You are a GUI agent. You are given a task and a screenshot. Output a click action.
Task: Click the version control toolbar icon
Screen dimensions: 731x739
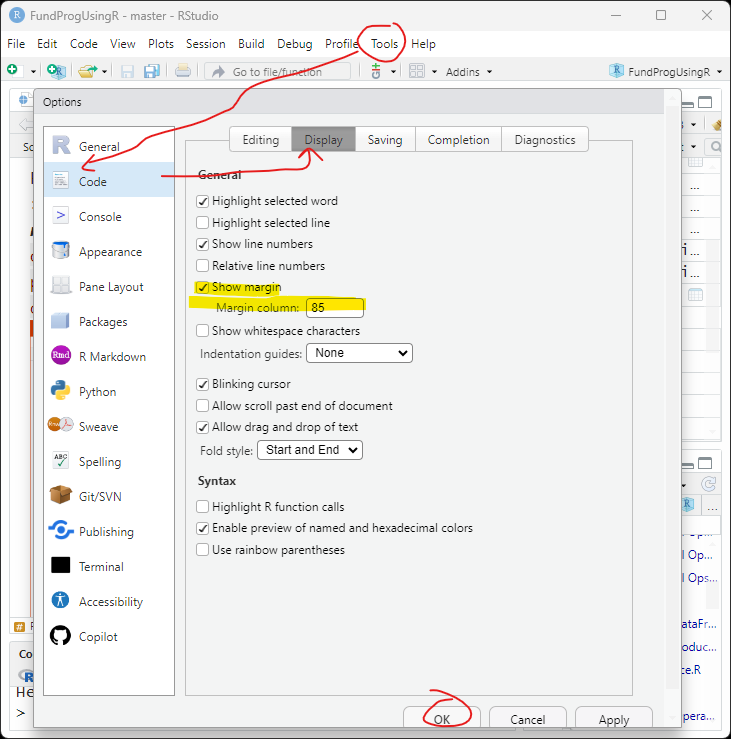tap(376, 71)
